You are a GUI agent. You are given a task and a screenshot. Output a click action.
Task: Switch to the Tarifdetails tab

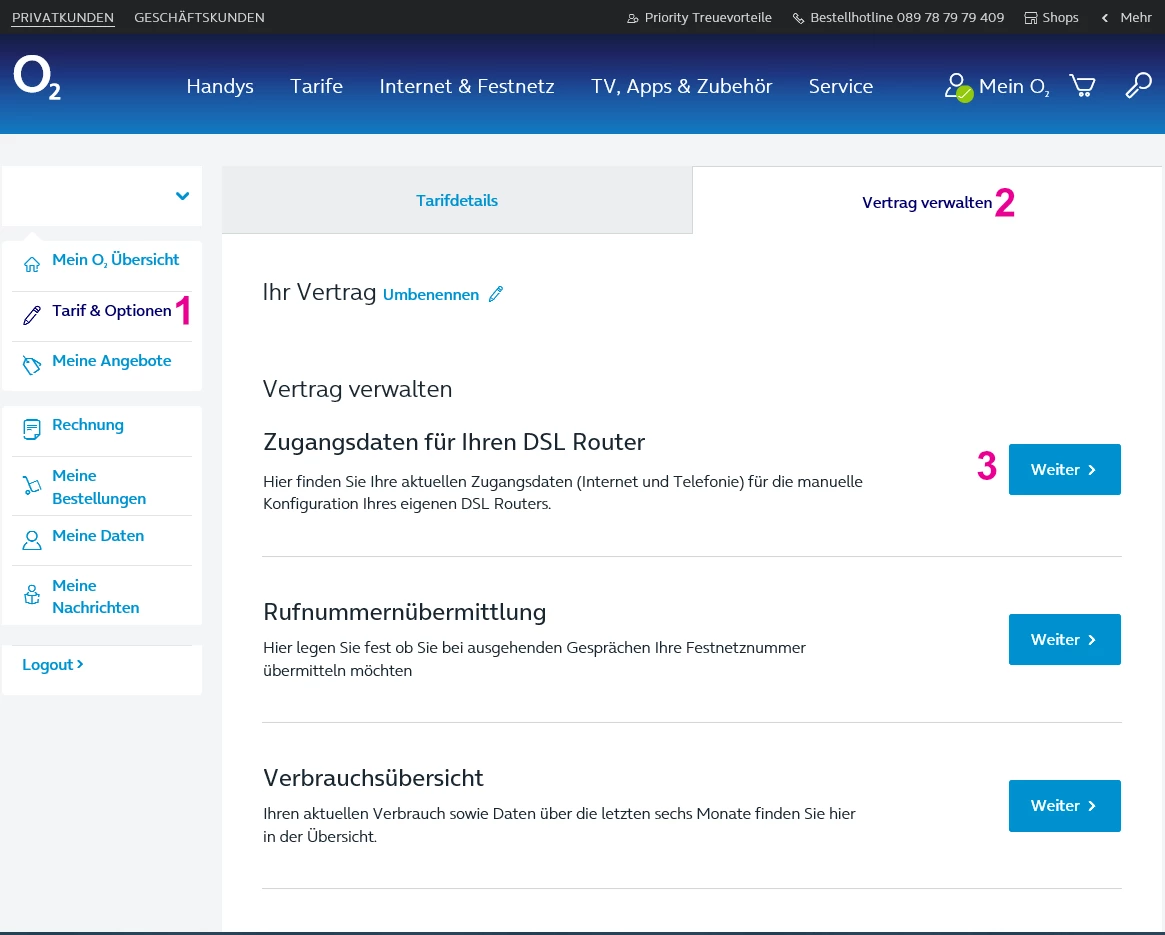(x=457, y=200)
